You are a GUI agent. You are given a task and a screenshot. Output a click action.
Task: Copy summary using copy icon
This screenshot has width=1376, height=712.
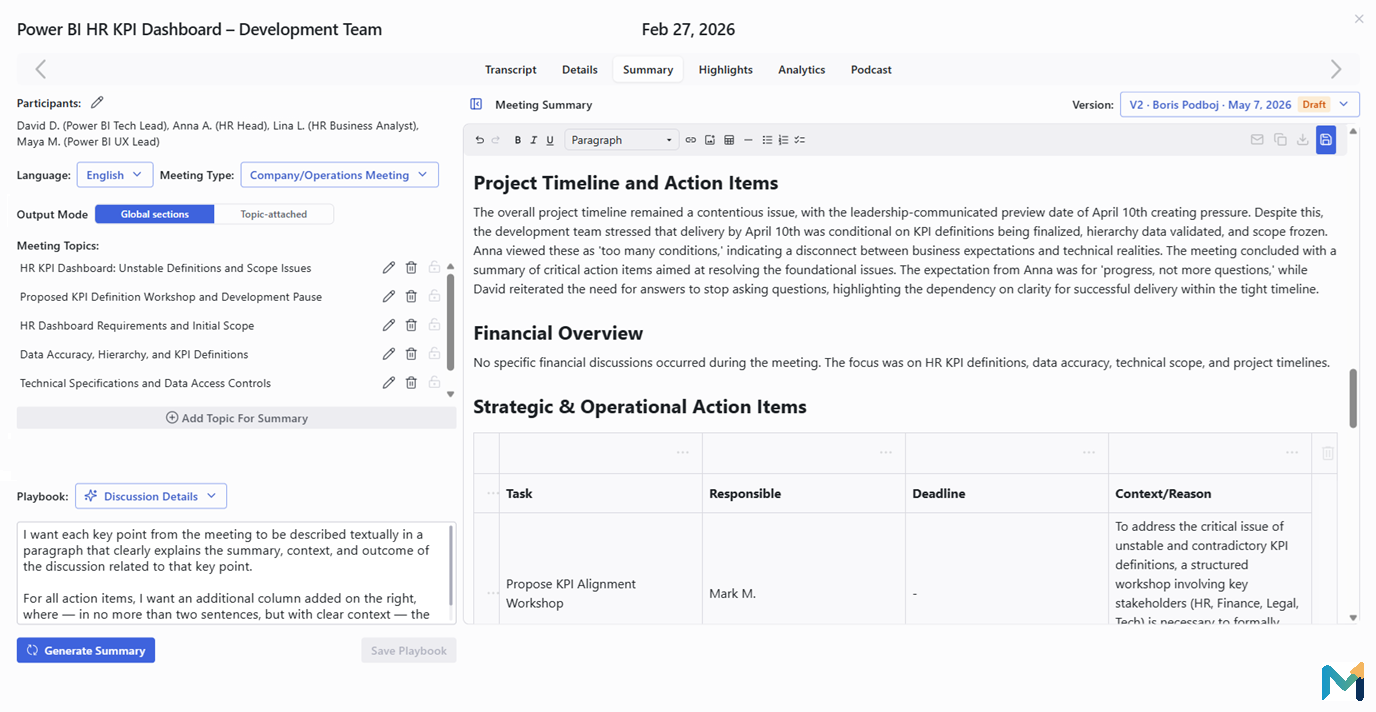coord(1280,140)
